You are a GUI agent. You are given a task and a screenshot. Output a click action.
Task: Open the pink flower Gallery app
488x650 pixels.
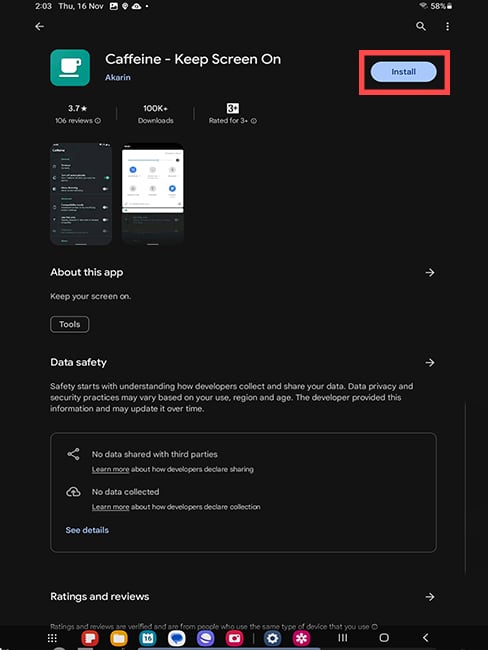point(301,638)
